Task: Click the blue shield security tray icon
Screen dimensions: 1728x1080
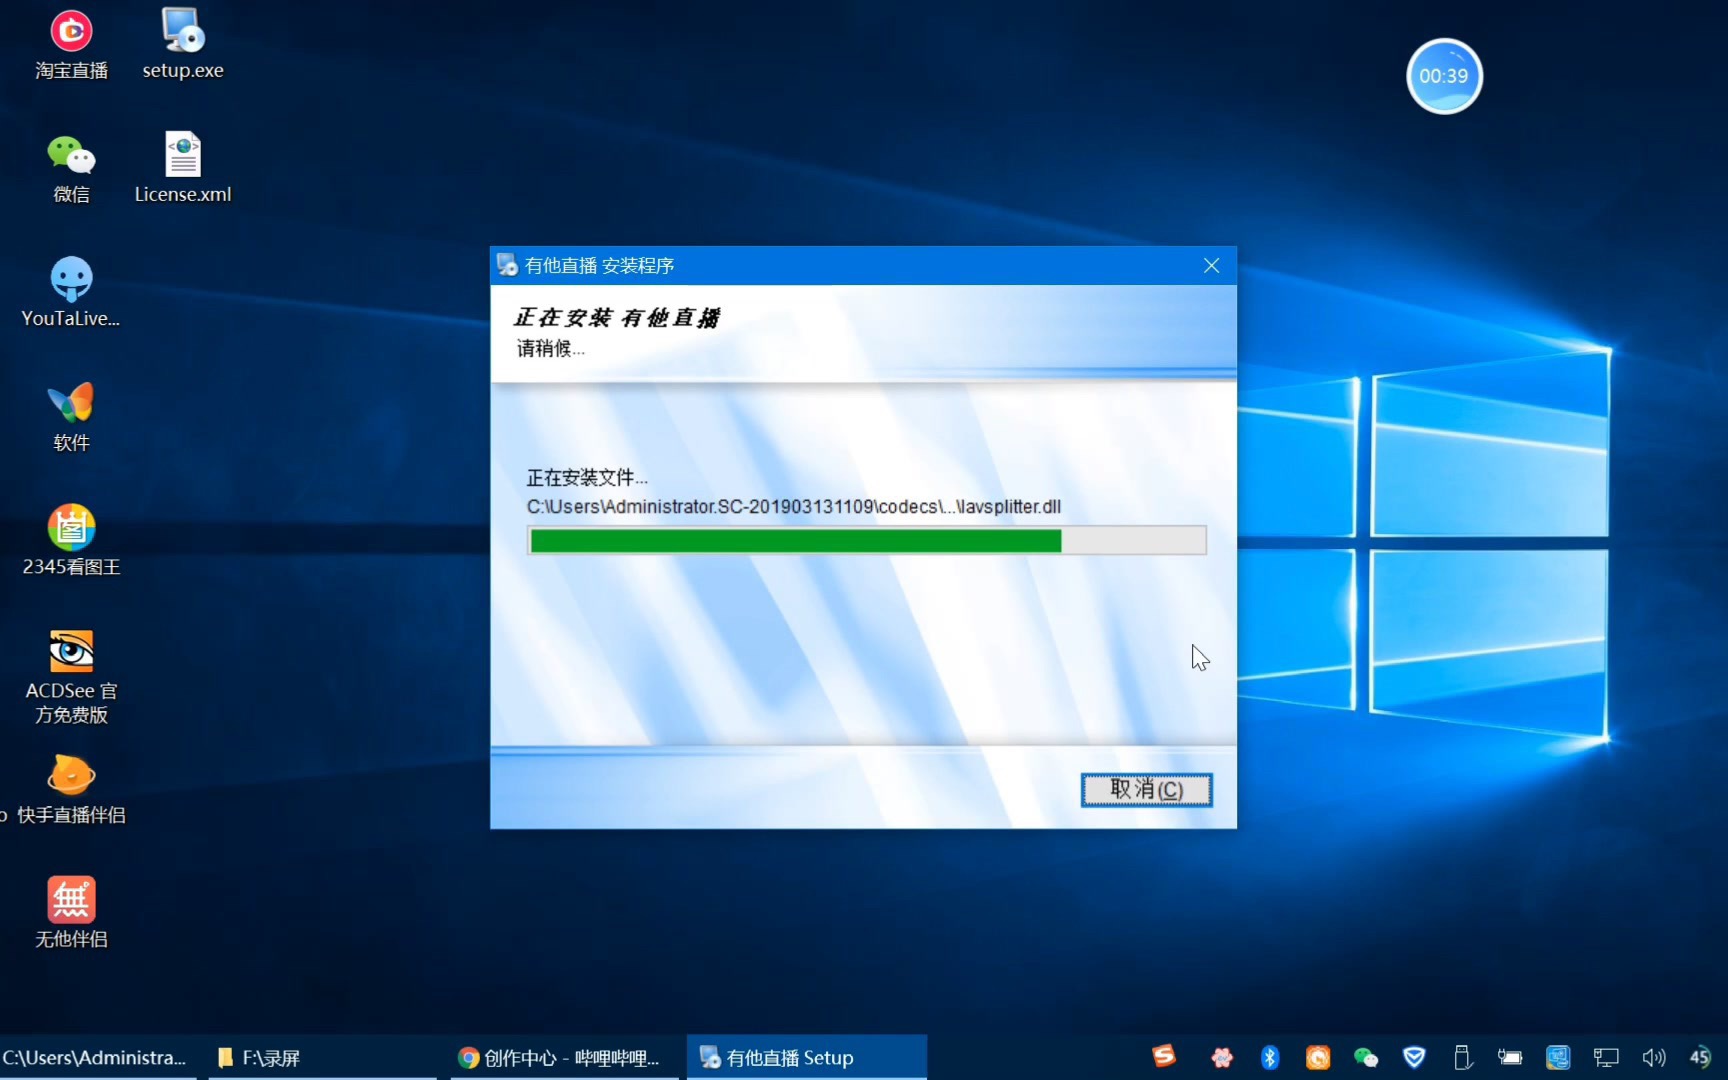Action: tap(1414, 1057)
